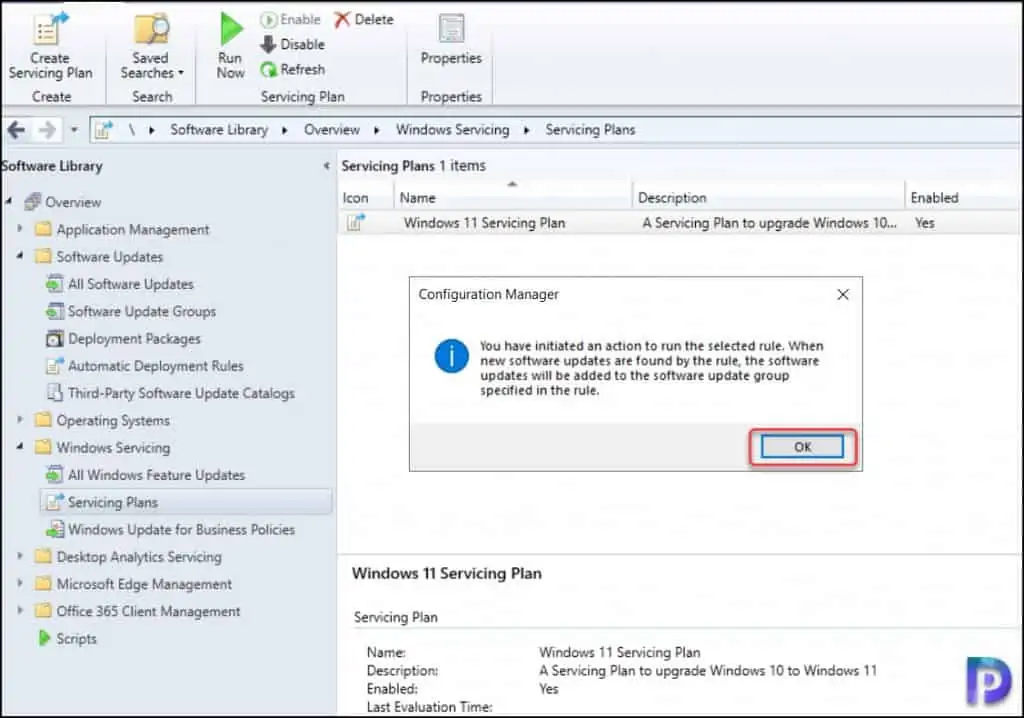The image size is (1024, 718).
Task: Click the All Windows Feature Updates icon
Action: [x=55, y=475]
